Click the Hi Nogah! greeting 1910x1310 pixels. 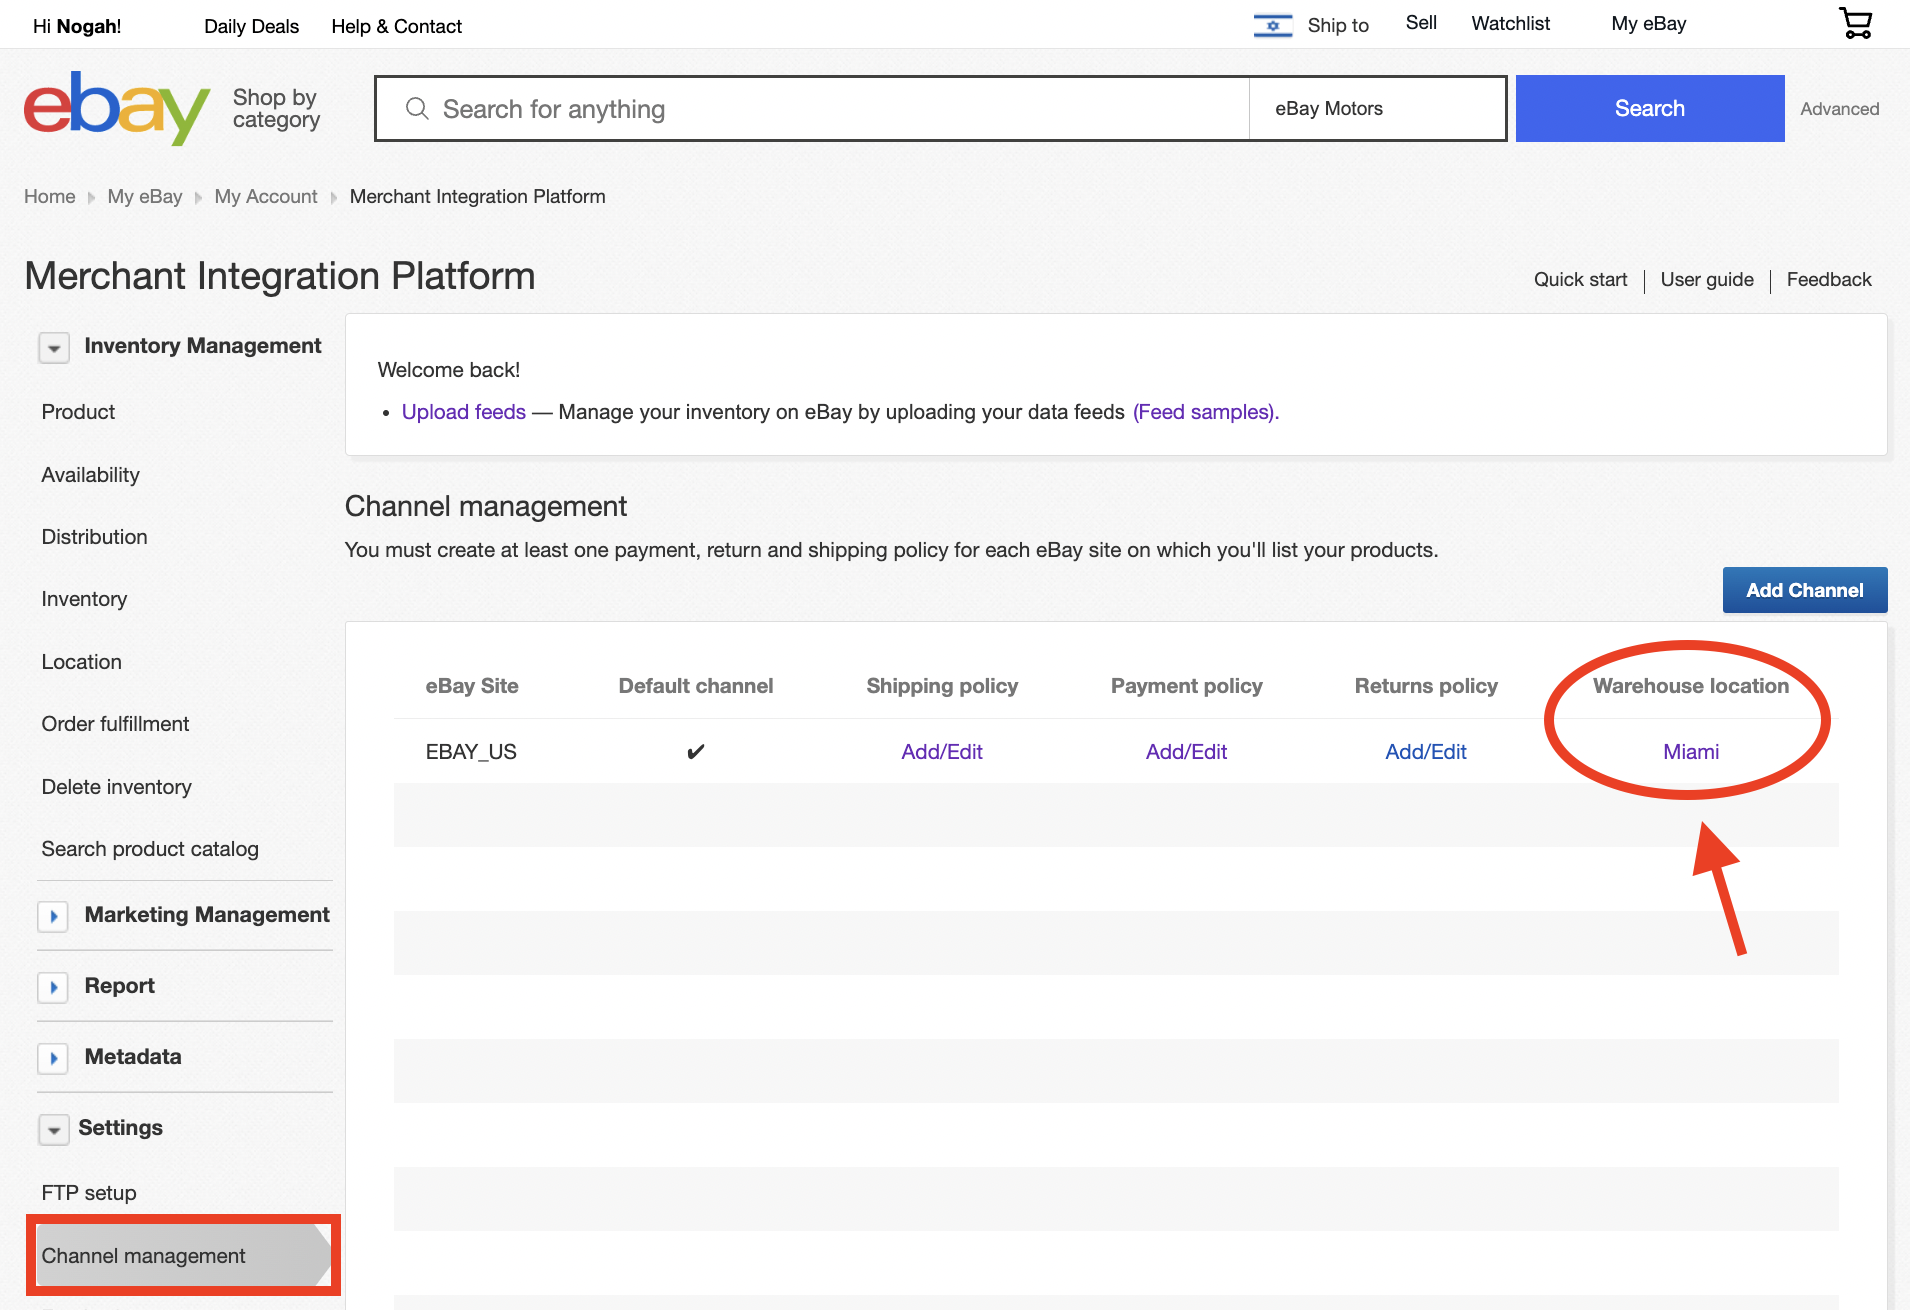click(x=77, y=26)
